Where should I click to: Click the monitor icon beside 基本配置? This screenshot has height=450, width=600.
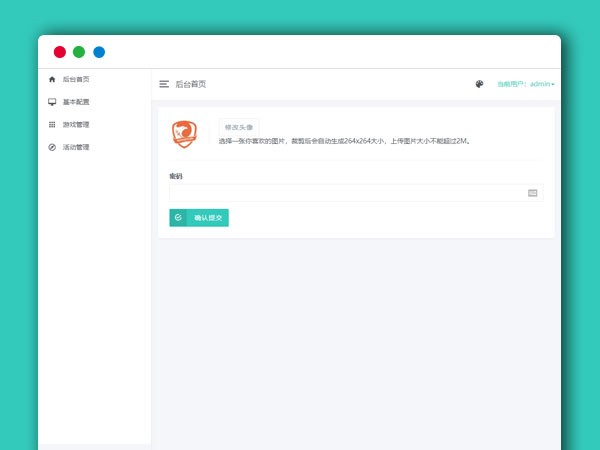pyautogui.click(x=52, y=102)
